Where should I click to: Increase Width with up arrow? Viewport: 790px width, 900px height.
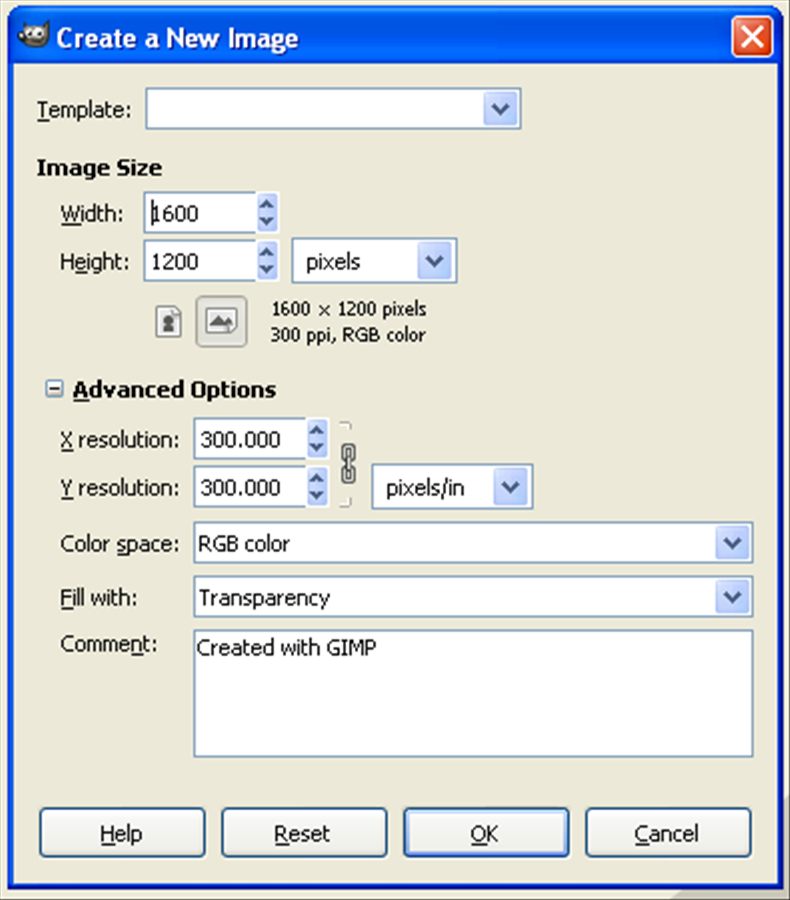[267, 204]
